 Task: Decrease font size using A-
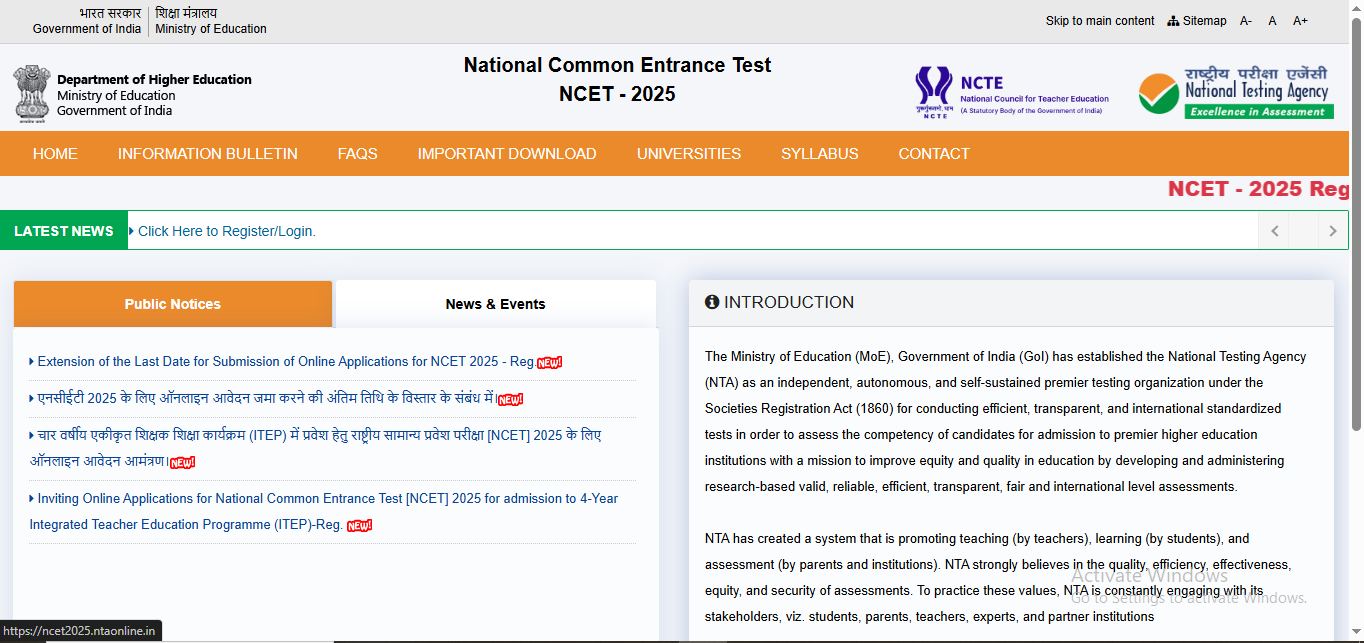1245,20
